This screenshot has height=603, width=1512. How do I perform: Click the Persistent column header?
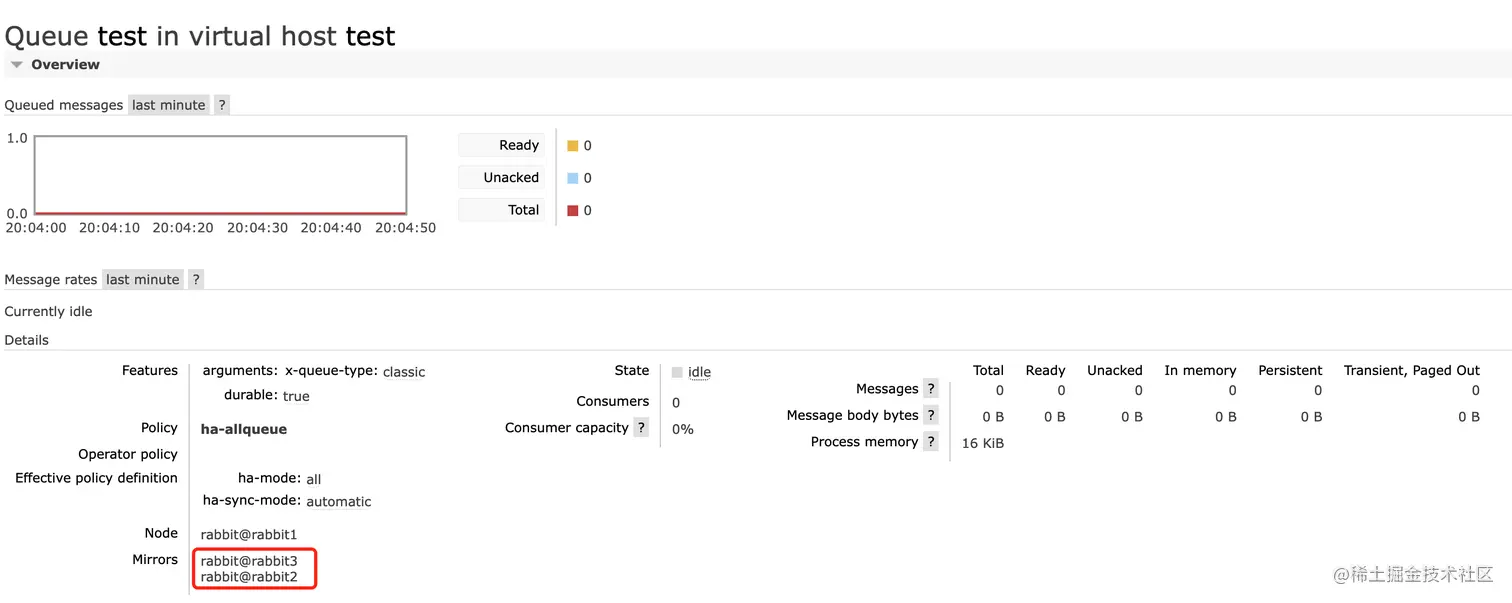tap(1290, 370)
